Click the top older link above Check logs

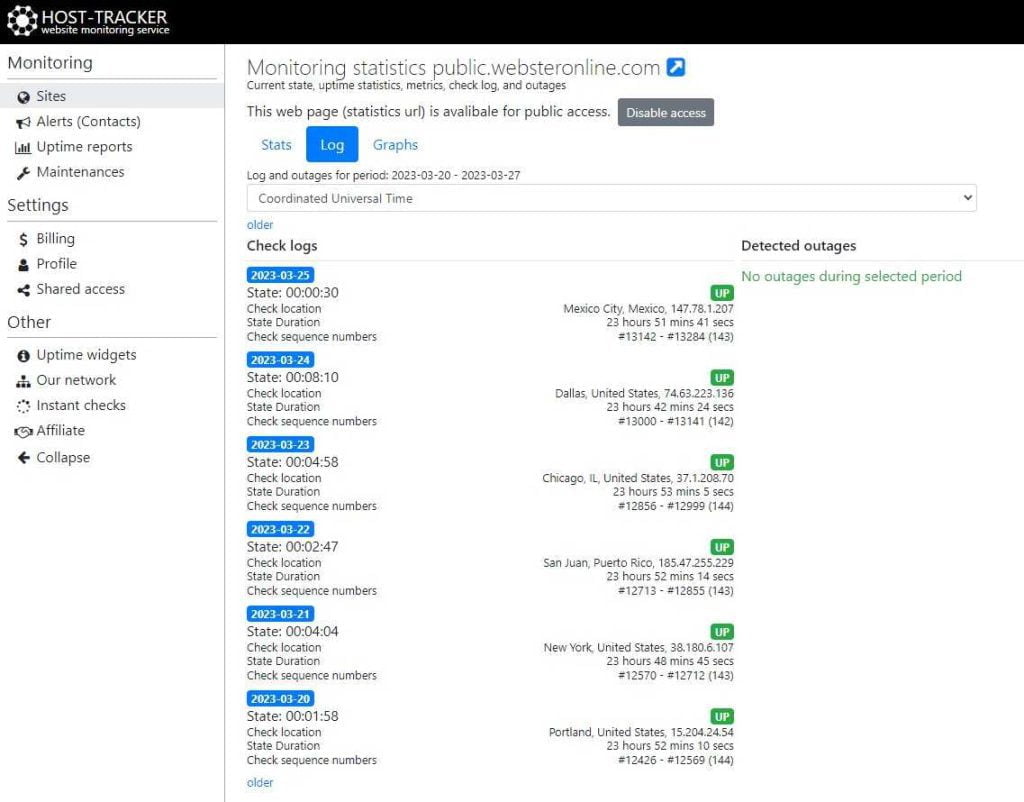(260, 225)
